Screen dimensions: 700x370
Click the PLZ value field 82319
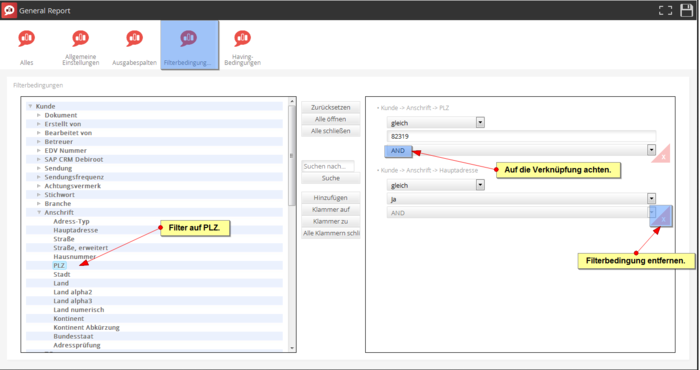point(521,137)
